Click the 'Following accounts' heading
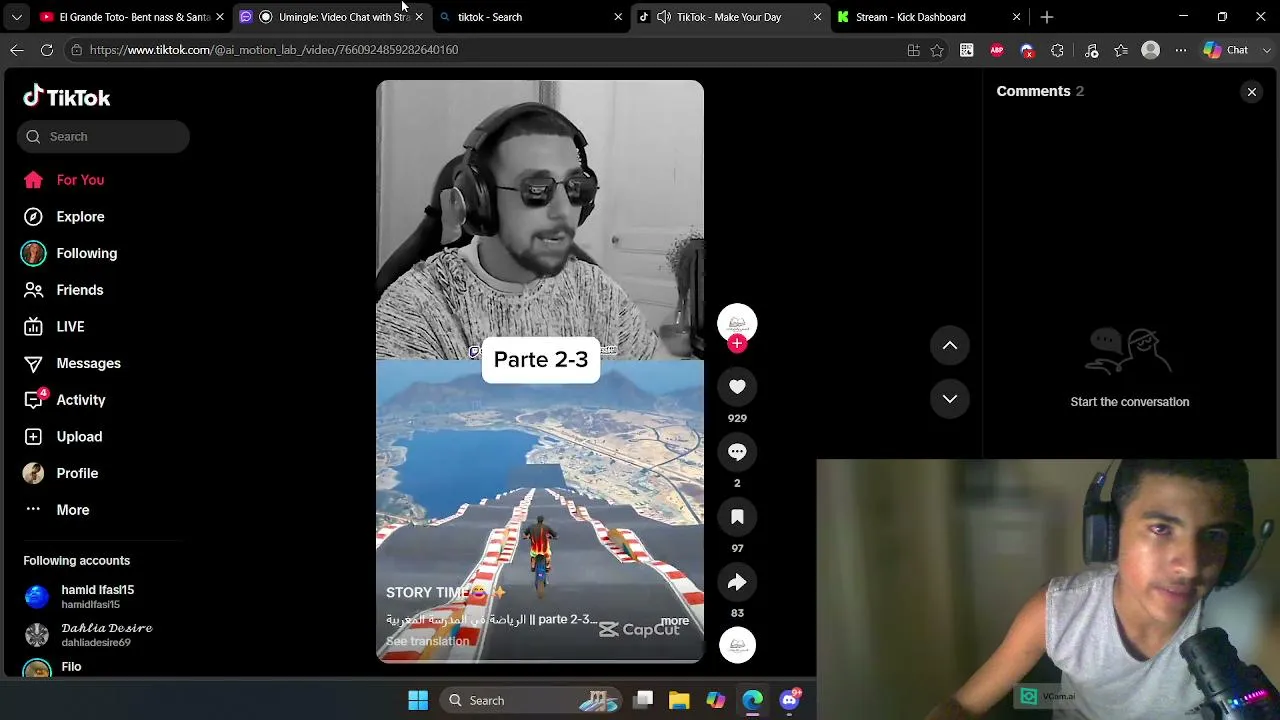The image size is (1280, 720). click(x=77, y=561)
